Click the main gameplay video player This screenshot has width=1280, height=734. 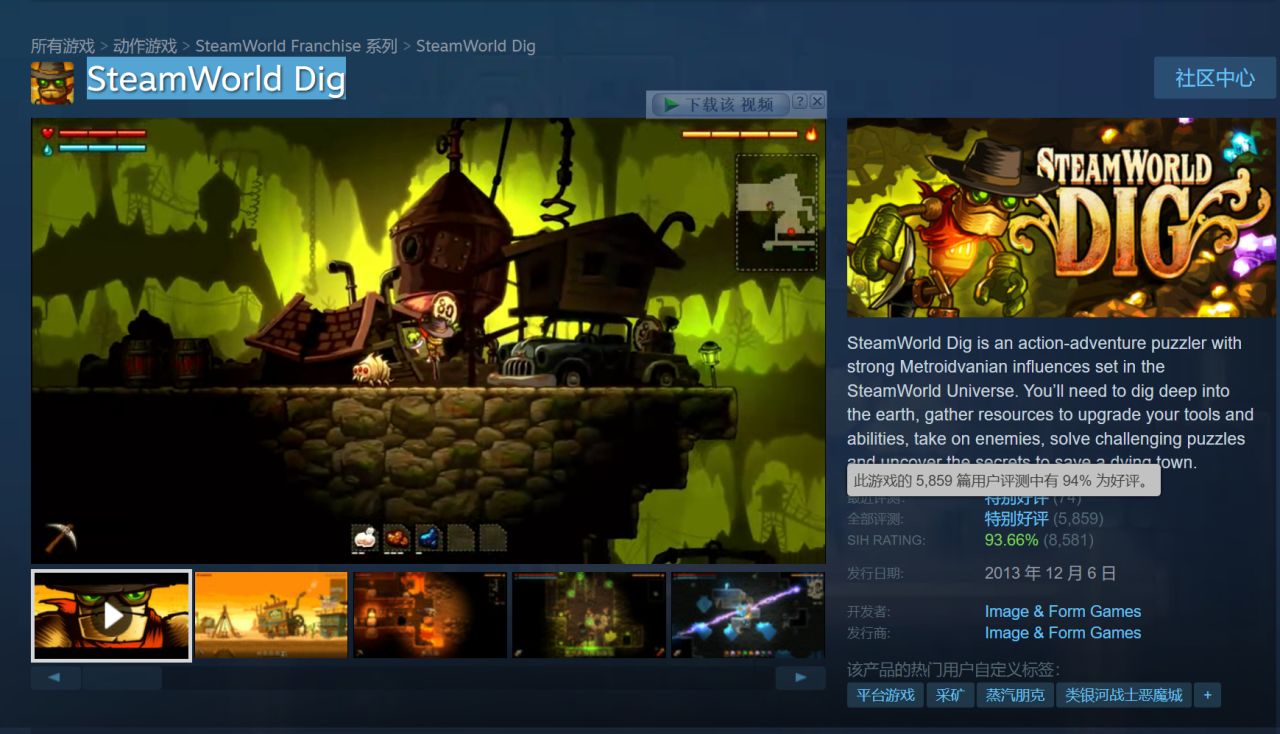click(428, 341)
